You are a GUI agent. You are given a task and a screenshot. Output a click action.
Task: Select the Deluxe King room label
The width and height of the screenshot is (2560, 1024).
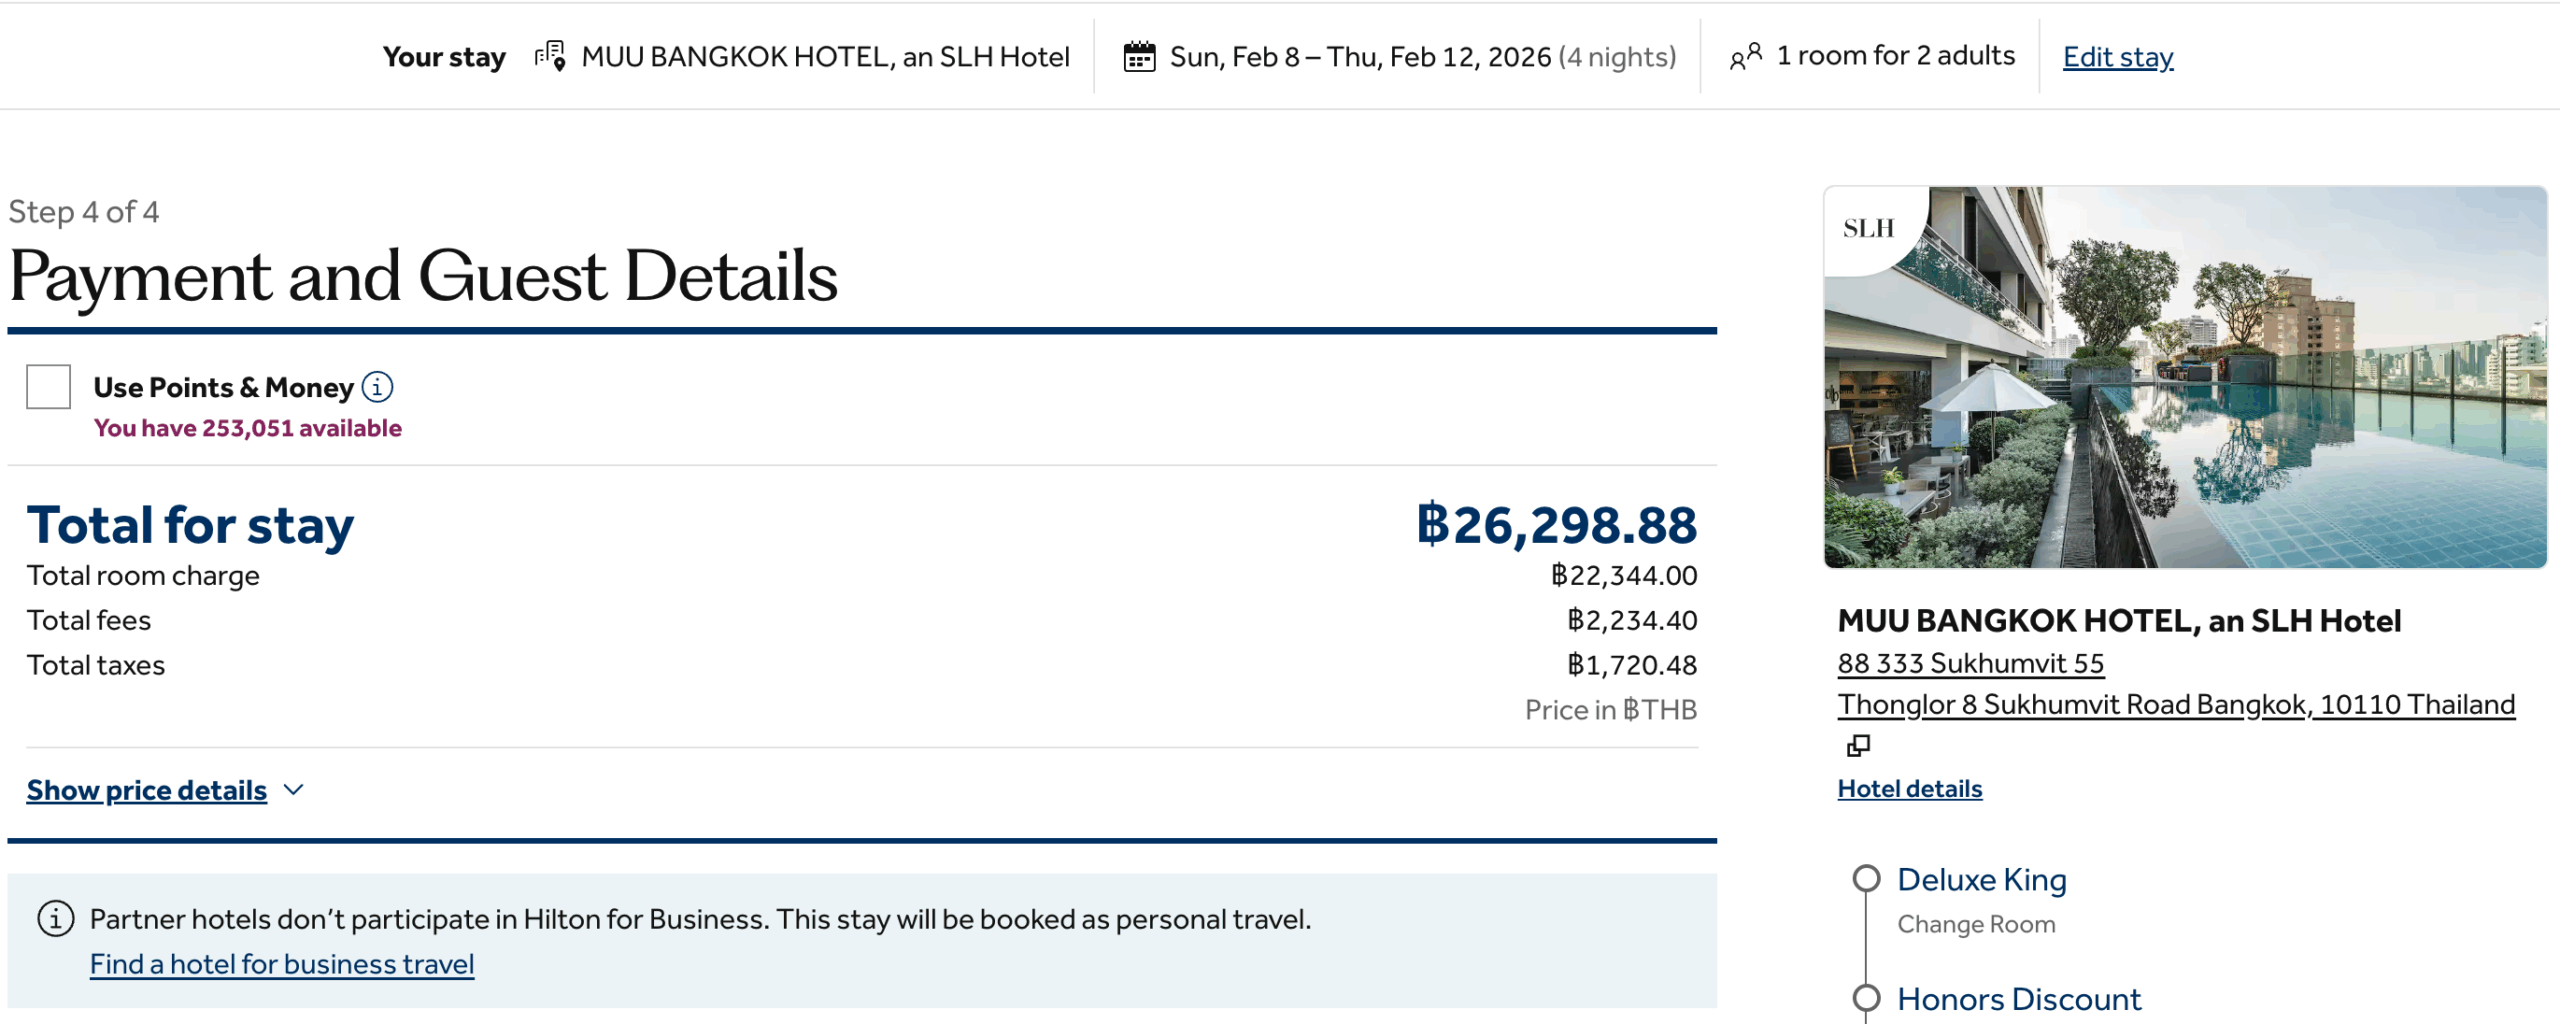coord(1981,879)
